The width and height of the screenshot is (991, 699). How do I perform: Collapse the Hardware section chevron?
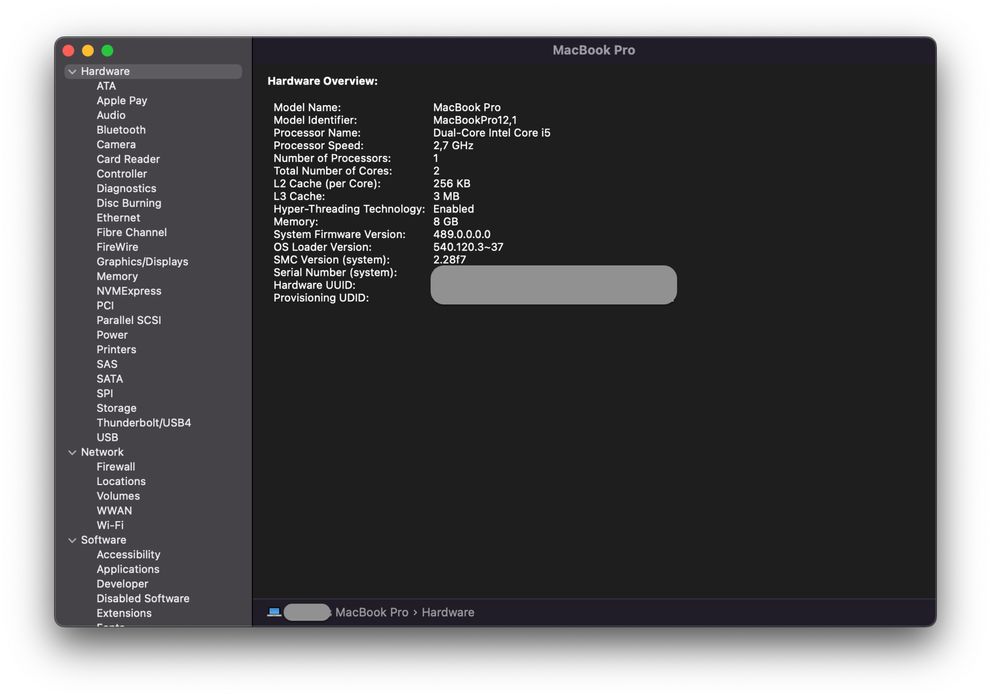tap(72, 71)
